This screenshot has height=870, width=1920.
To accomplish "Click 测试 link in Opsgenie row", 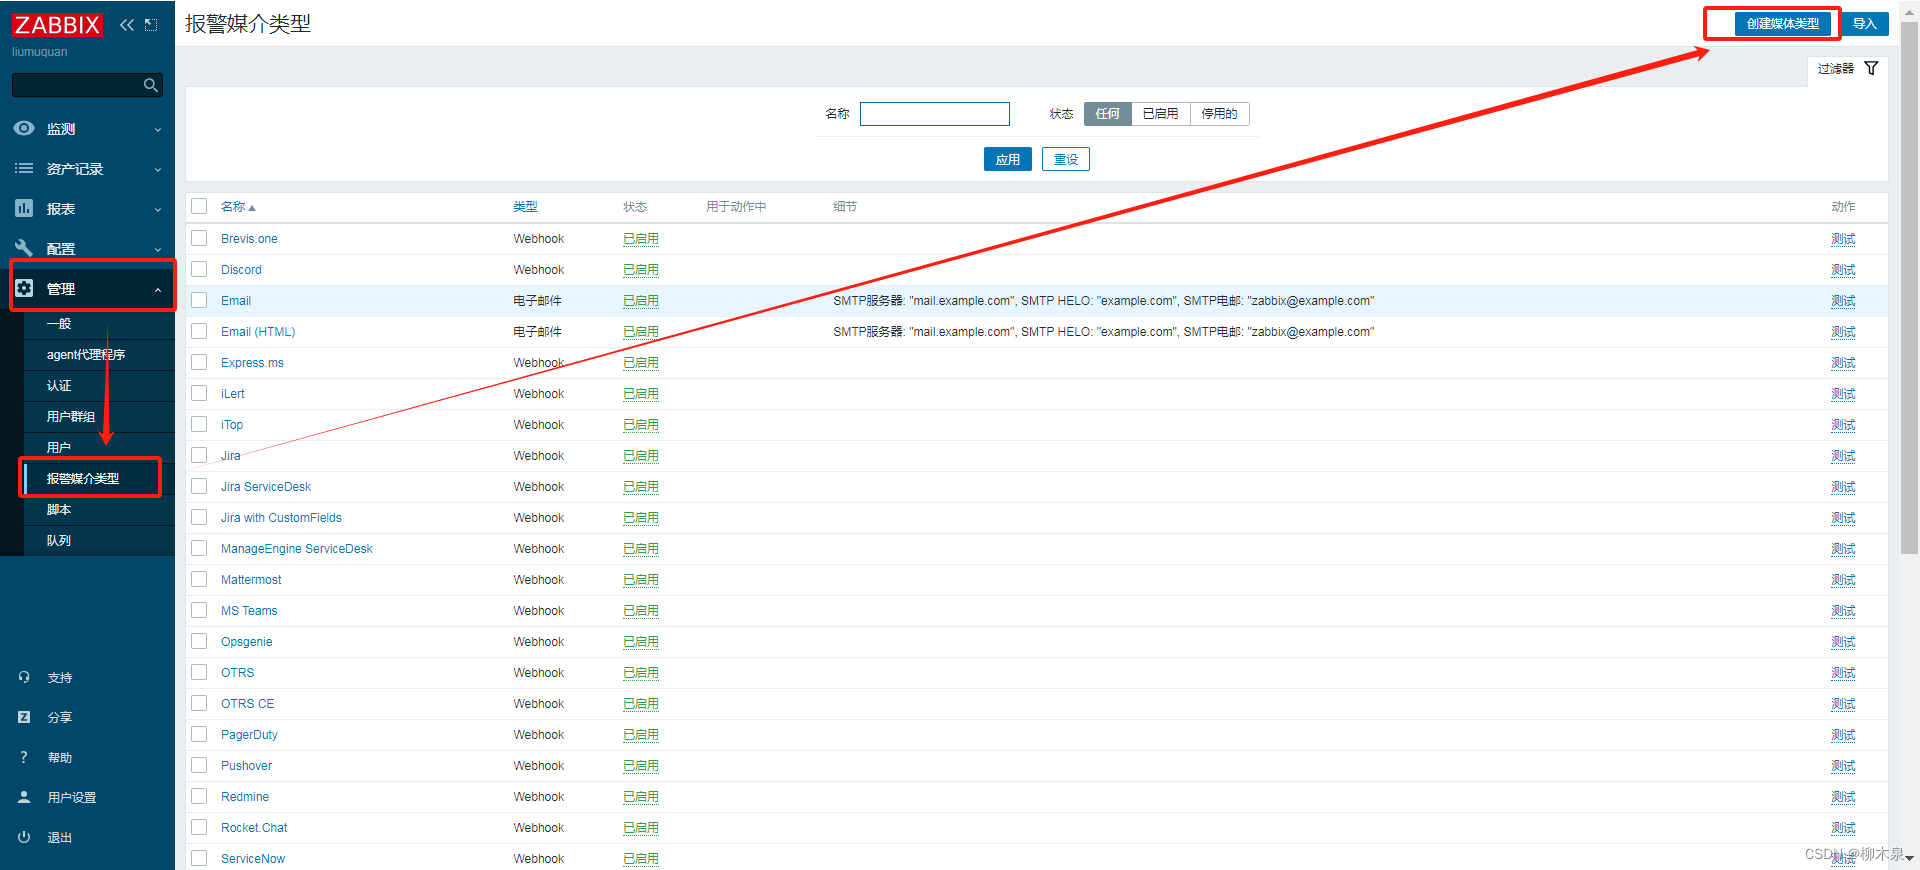I will (x=1843, y=642).
